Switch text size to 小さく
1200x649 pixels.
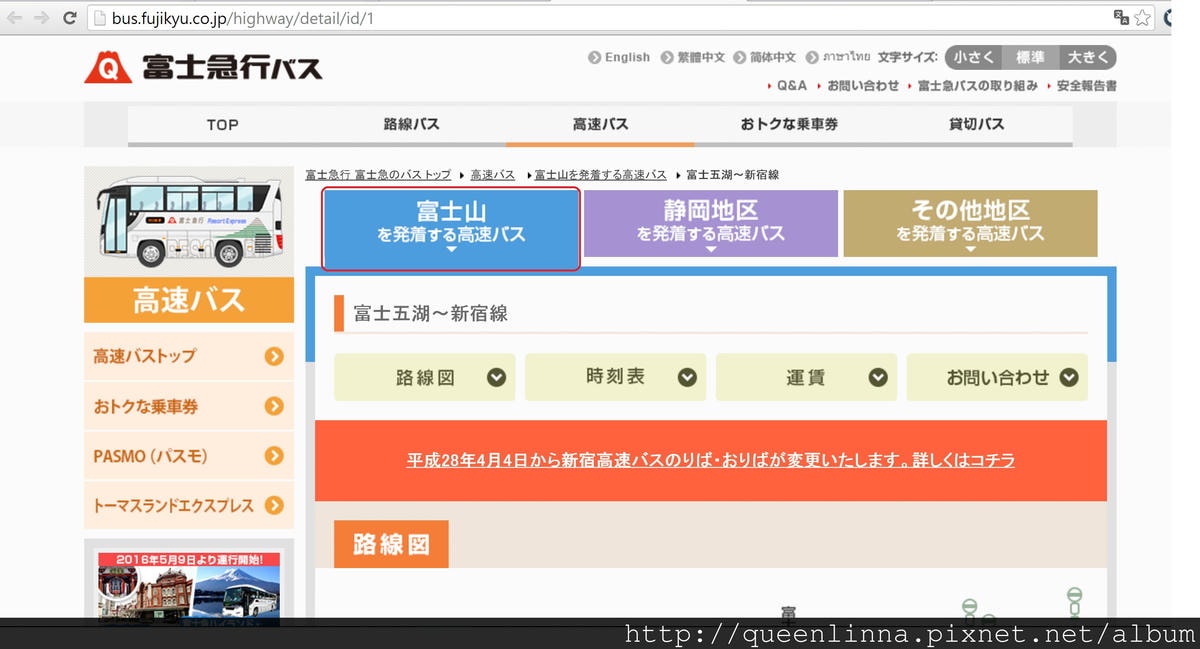coord(972,57)
